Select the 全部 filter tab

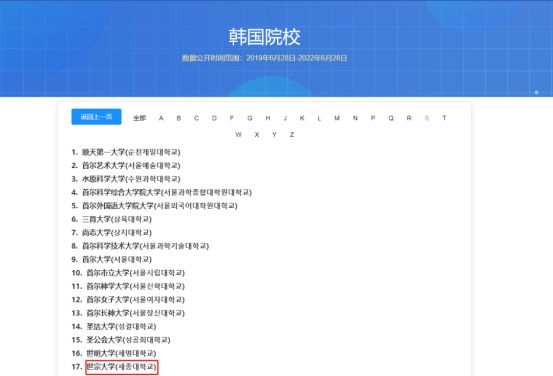pos(139,118)
